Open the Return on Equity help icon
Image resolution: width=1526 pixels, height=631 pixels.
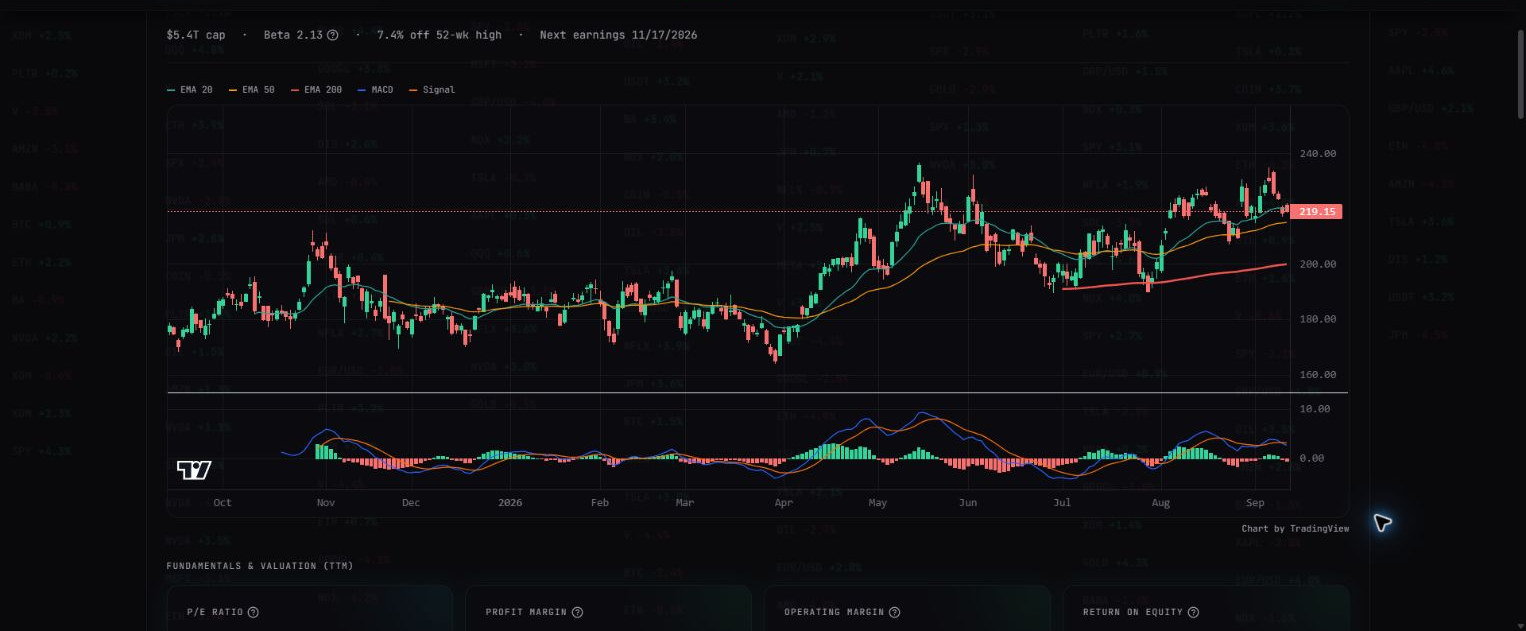click(x=1193, y=612)
